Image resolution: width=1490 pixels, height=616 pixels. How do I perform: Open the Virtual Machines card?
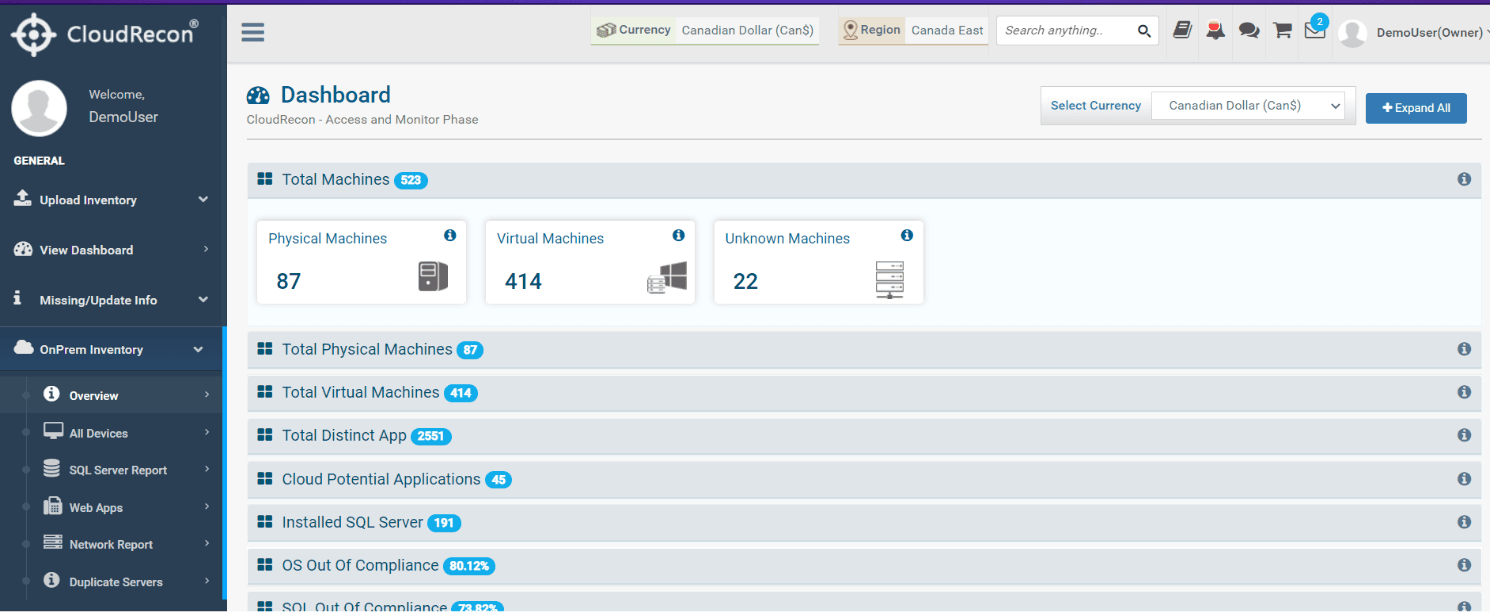(590, 262)
